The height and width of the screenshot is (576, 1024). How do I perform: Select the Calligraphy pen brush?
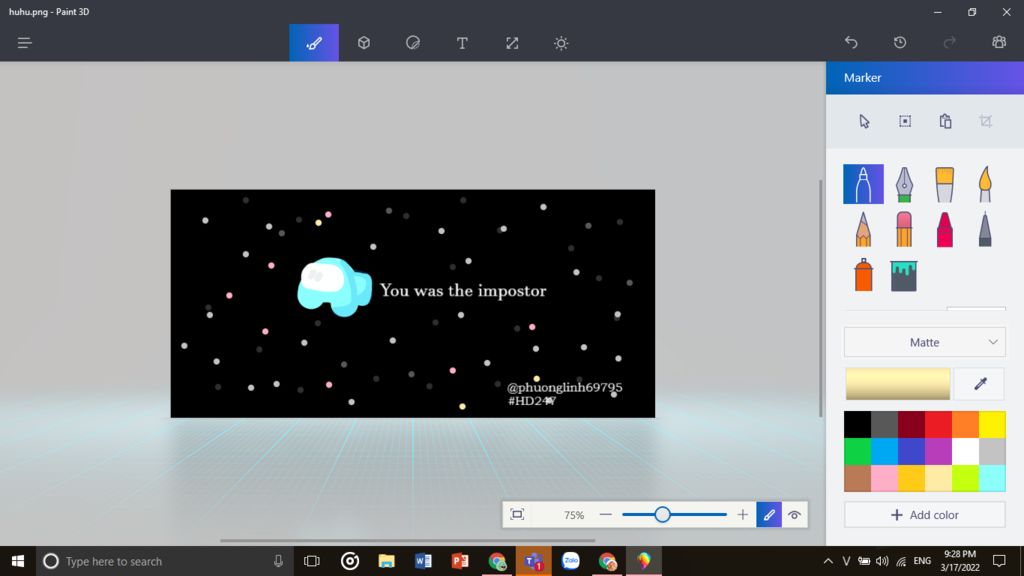904,184
